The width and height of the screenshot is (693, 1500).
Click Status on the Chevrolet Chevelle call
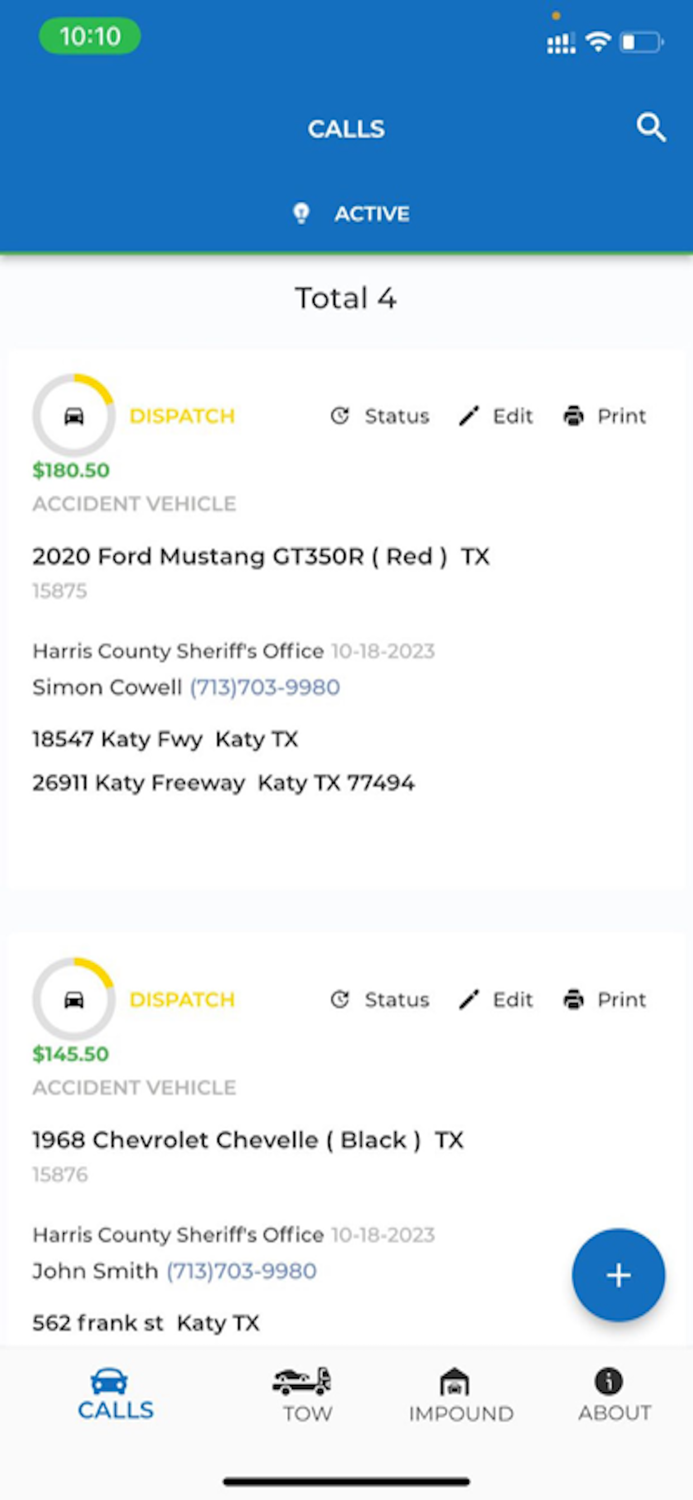[380, 1000]
